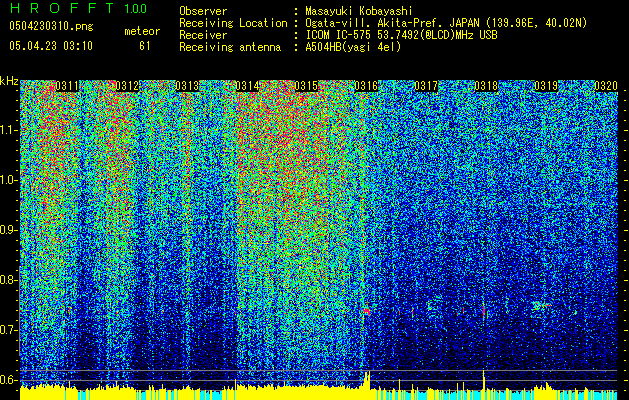Click the meteor count 61
This screenshot has height=400, width=629.
[x=145, y=46]
